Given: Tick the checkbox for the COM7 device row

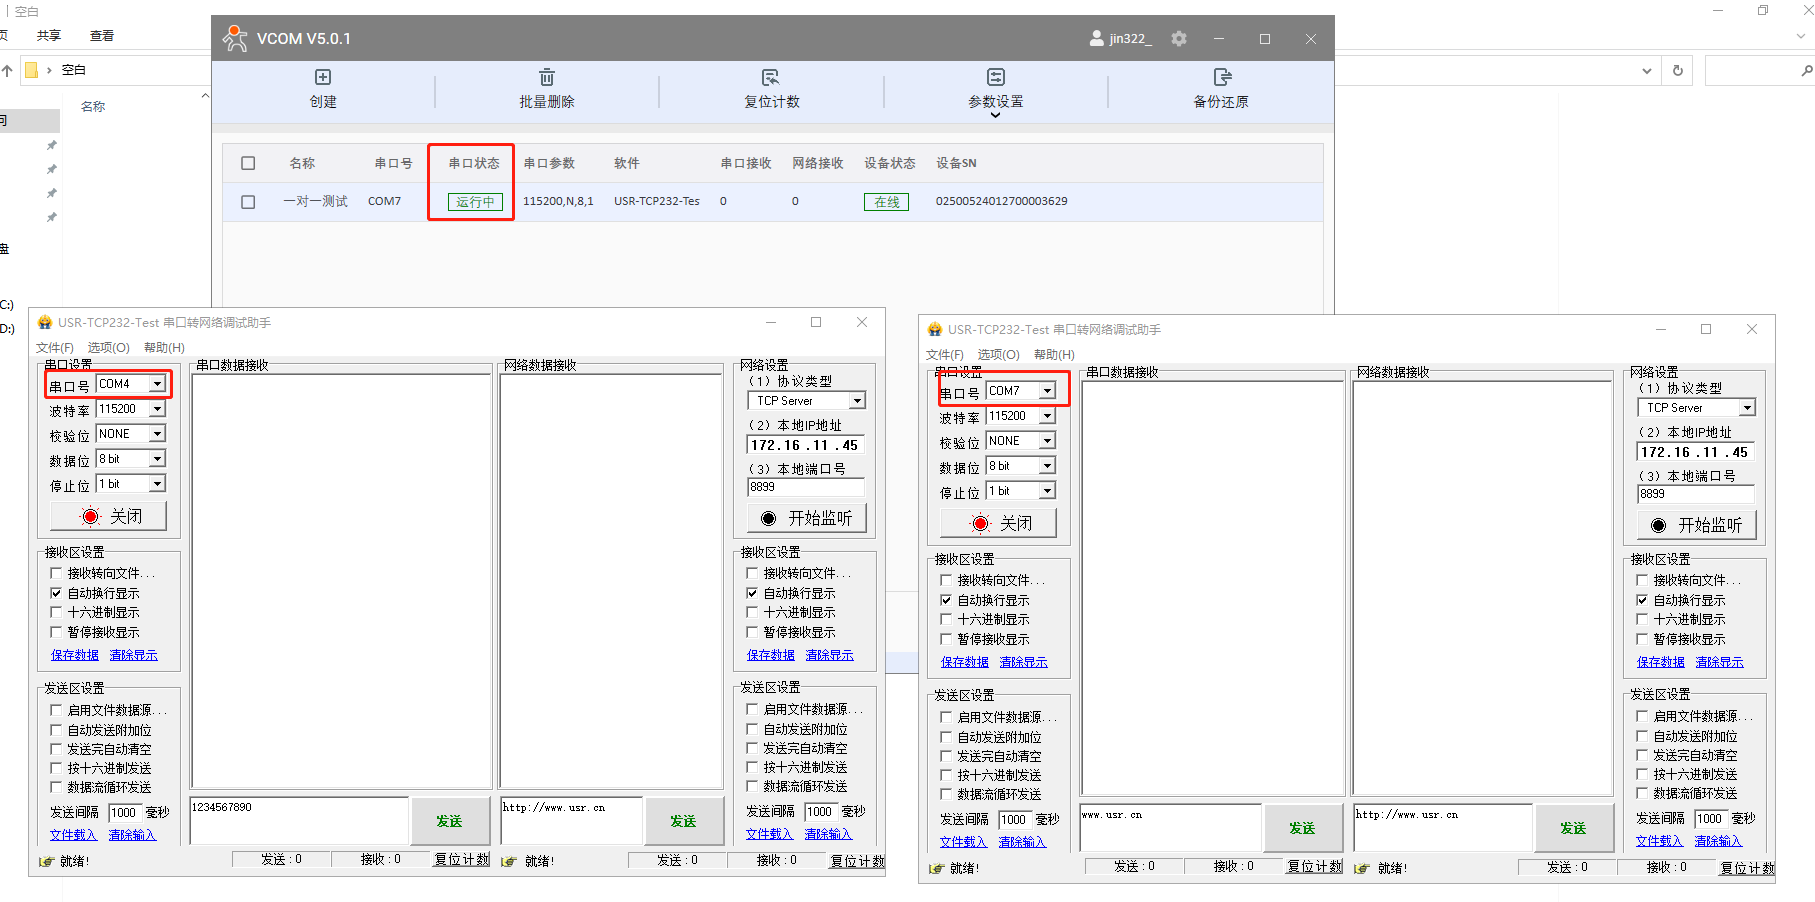Looking at the screenshot, I should click(x=248, y=202).
